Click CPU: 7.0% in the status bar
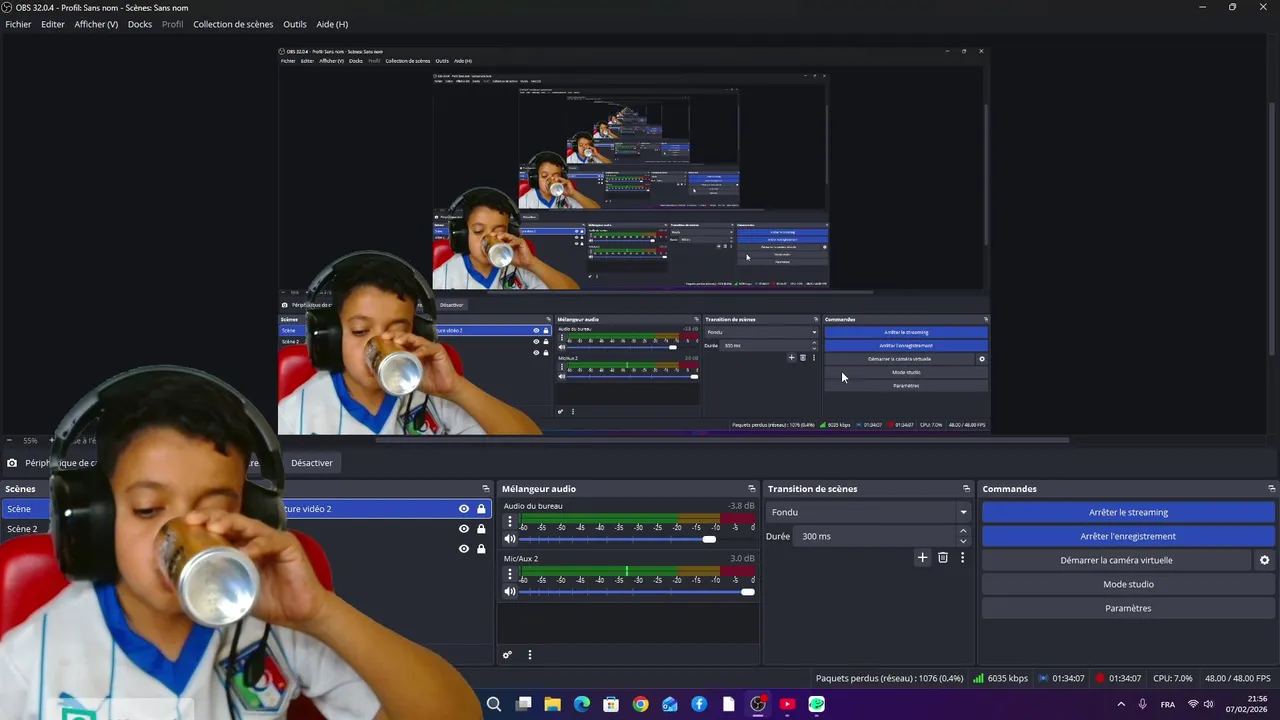Viewport: 1280px width, 720px height. point(1173,678)
